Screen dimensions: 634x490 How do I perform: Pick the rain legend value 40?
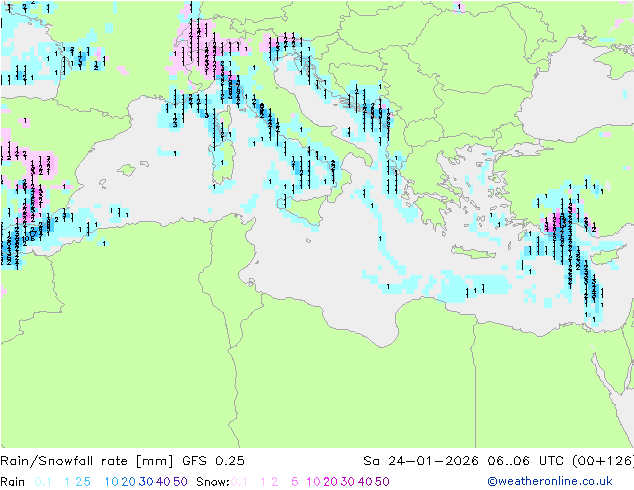163,482
